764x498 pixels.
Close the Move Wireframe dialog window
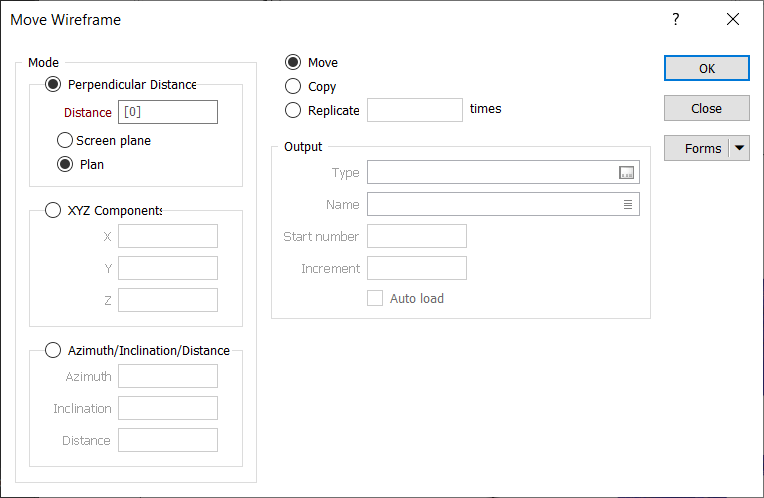(x=733, y=19)
